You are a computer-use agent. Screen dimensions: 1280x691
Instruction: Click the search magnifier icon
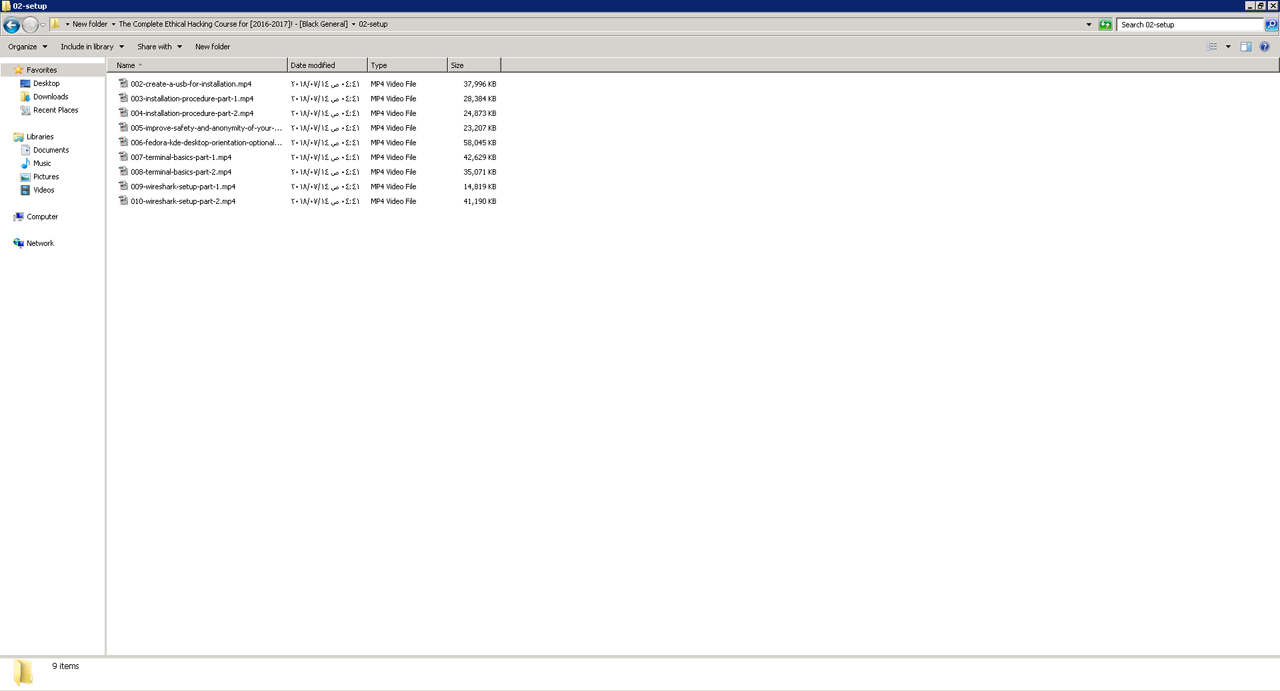1271,25
